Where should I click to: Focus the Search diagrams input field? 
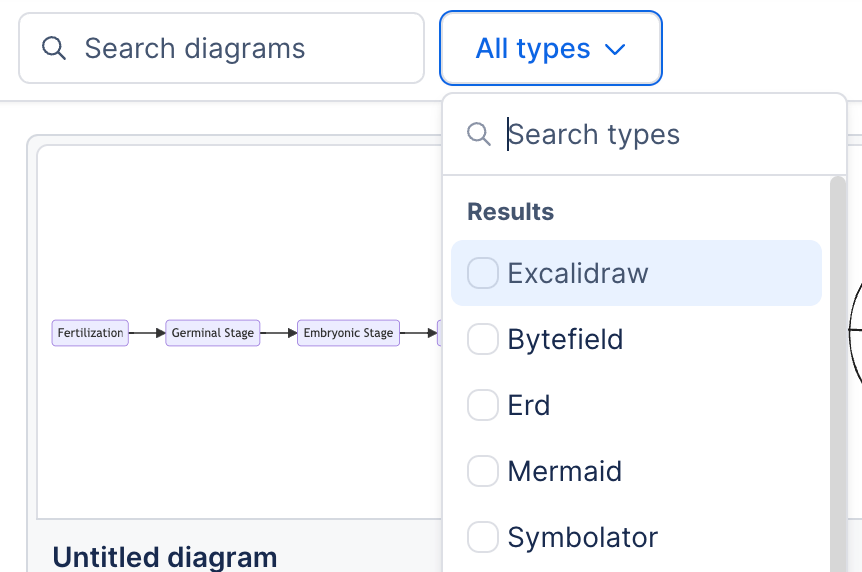click(240, 48)
